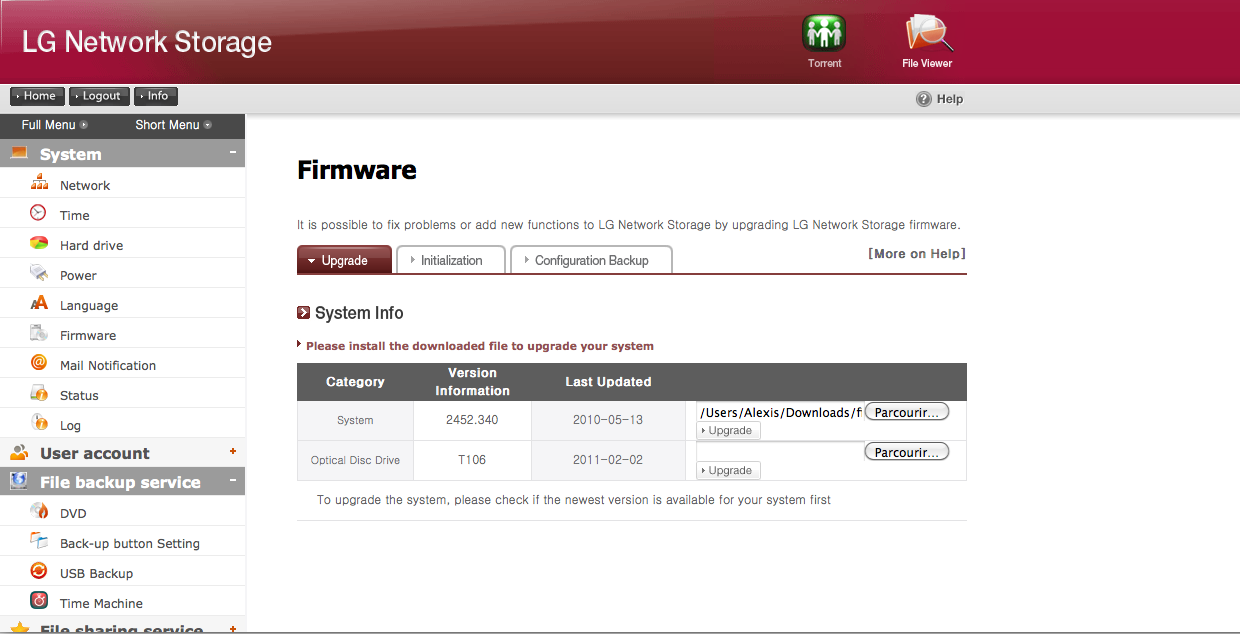Click the Time clock icon
This screenshot has height=634, width=1240.
pos(39,213)
